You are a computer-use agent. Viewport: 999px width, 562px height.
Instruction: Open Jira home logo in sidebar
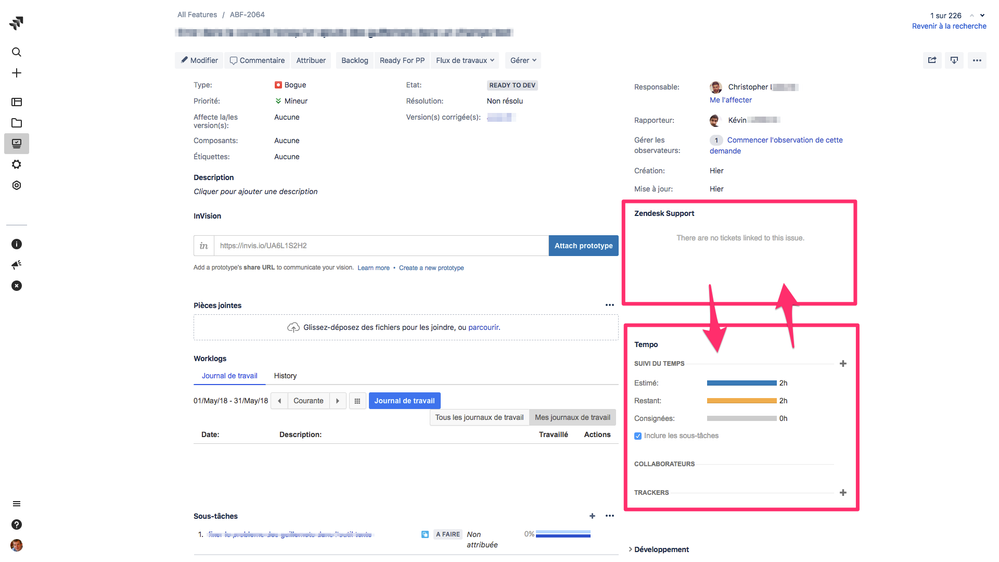[17, 23]
